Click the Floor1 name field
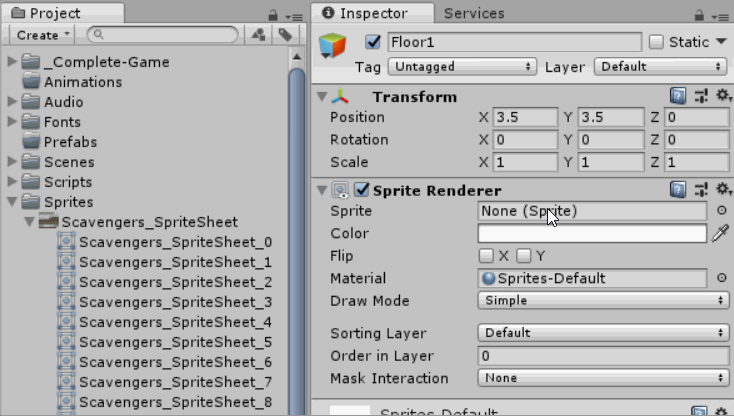The width and height of the screenshot is (734, 416). [514, 42]
